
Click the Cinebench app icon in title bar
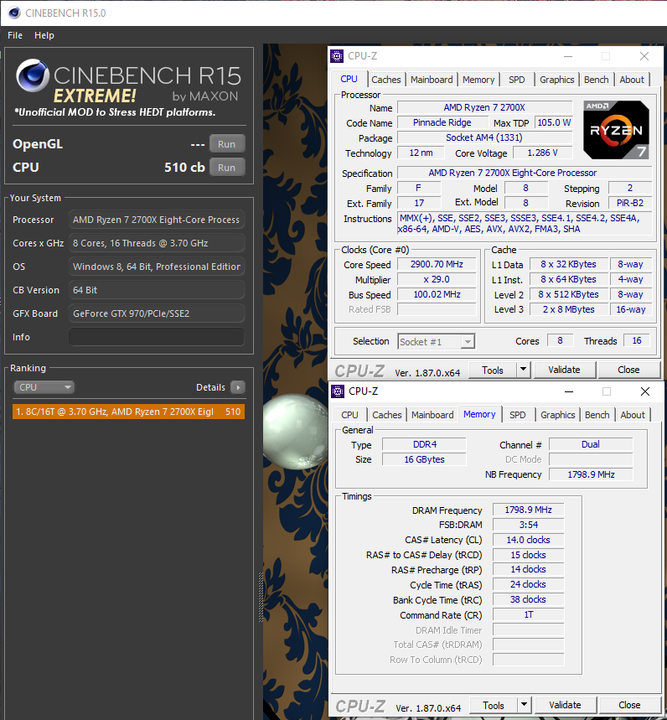[14, 13]
